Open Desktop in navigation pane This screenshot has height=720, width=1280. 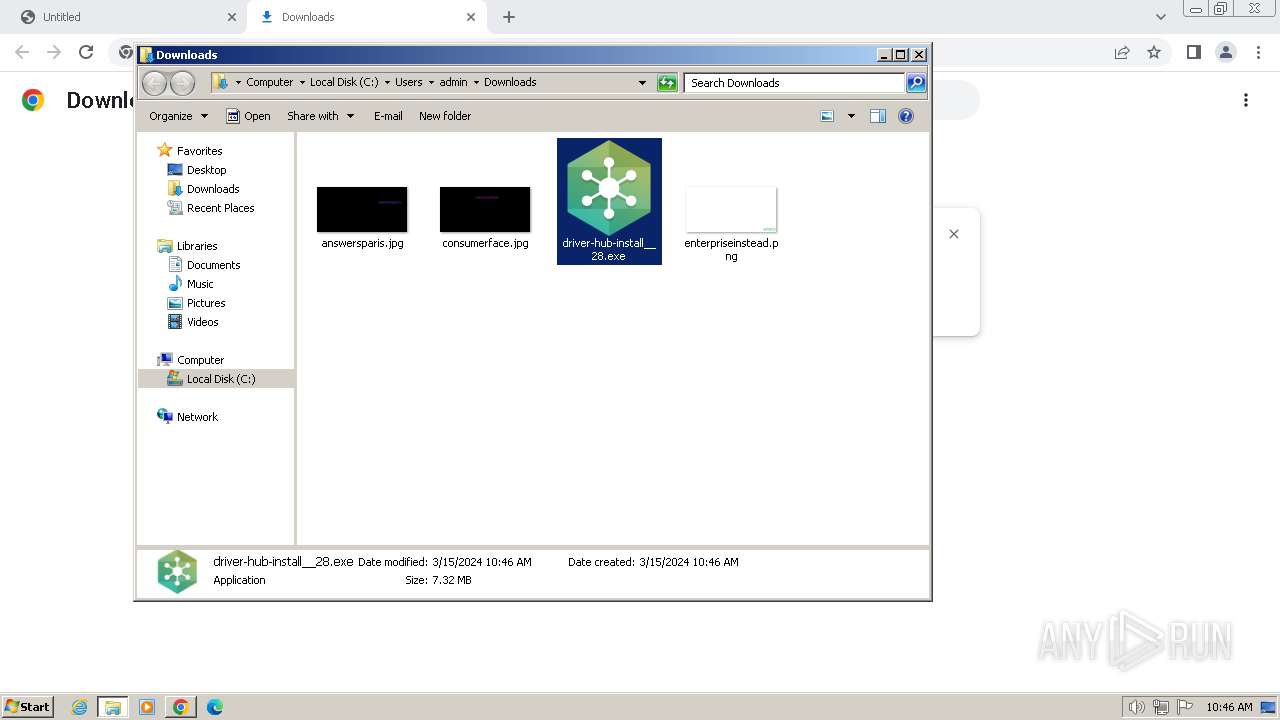206,170
